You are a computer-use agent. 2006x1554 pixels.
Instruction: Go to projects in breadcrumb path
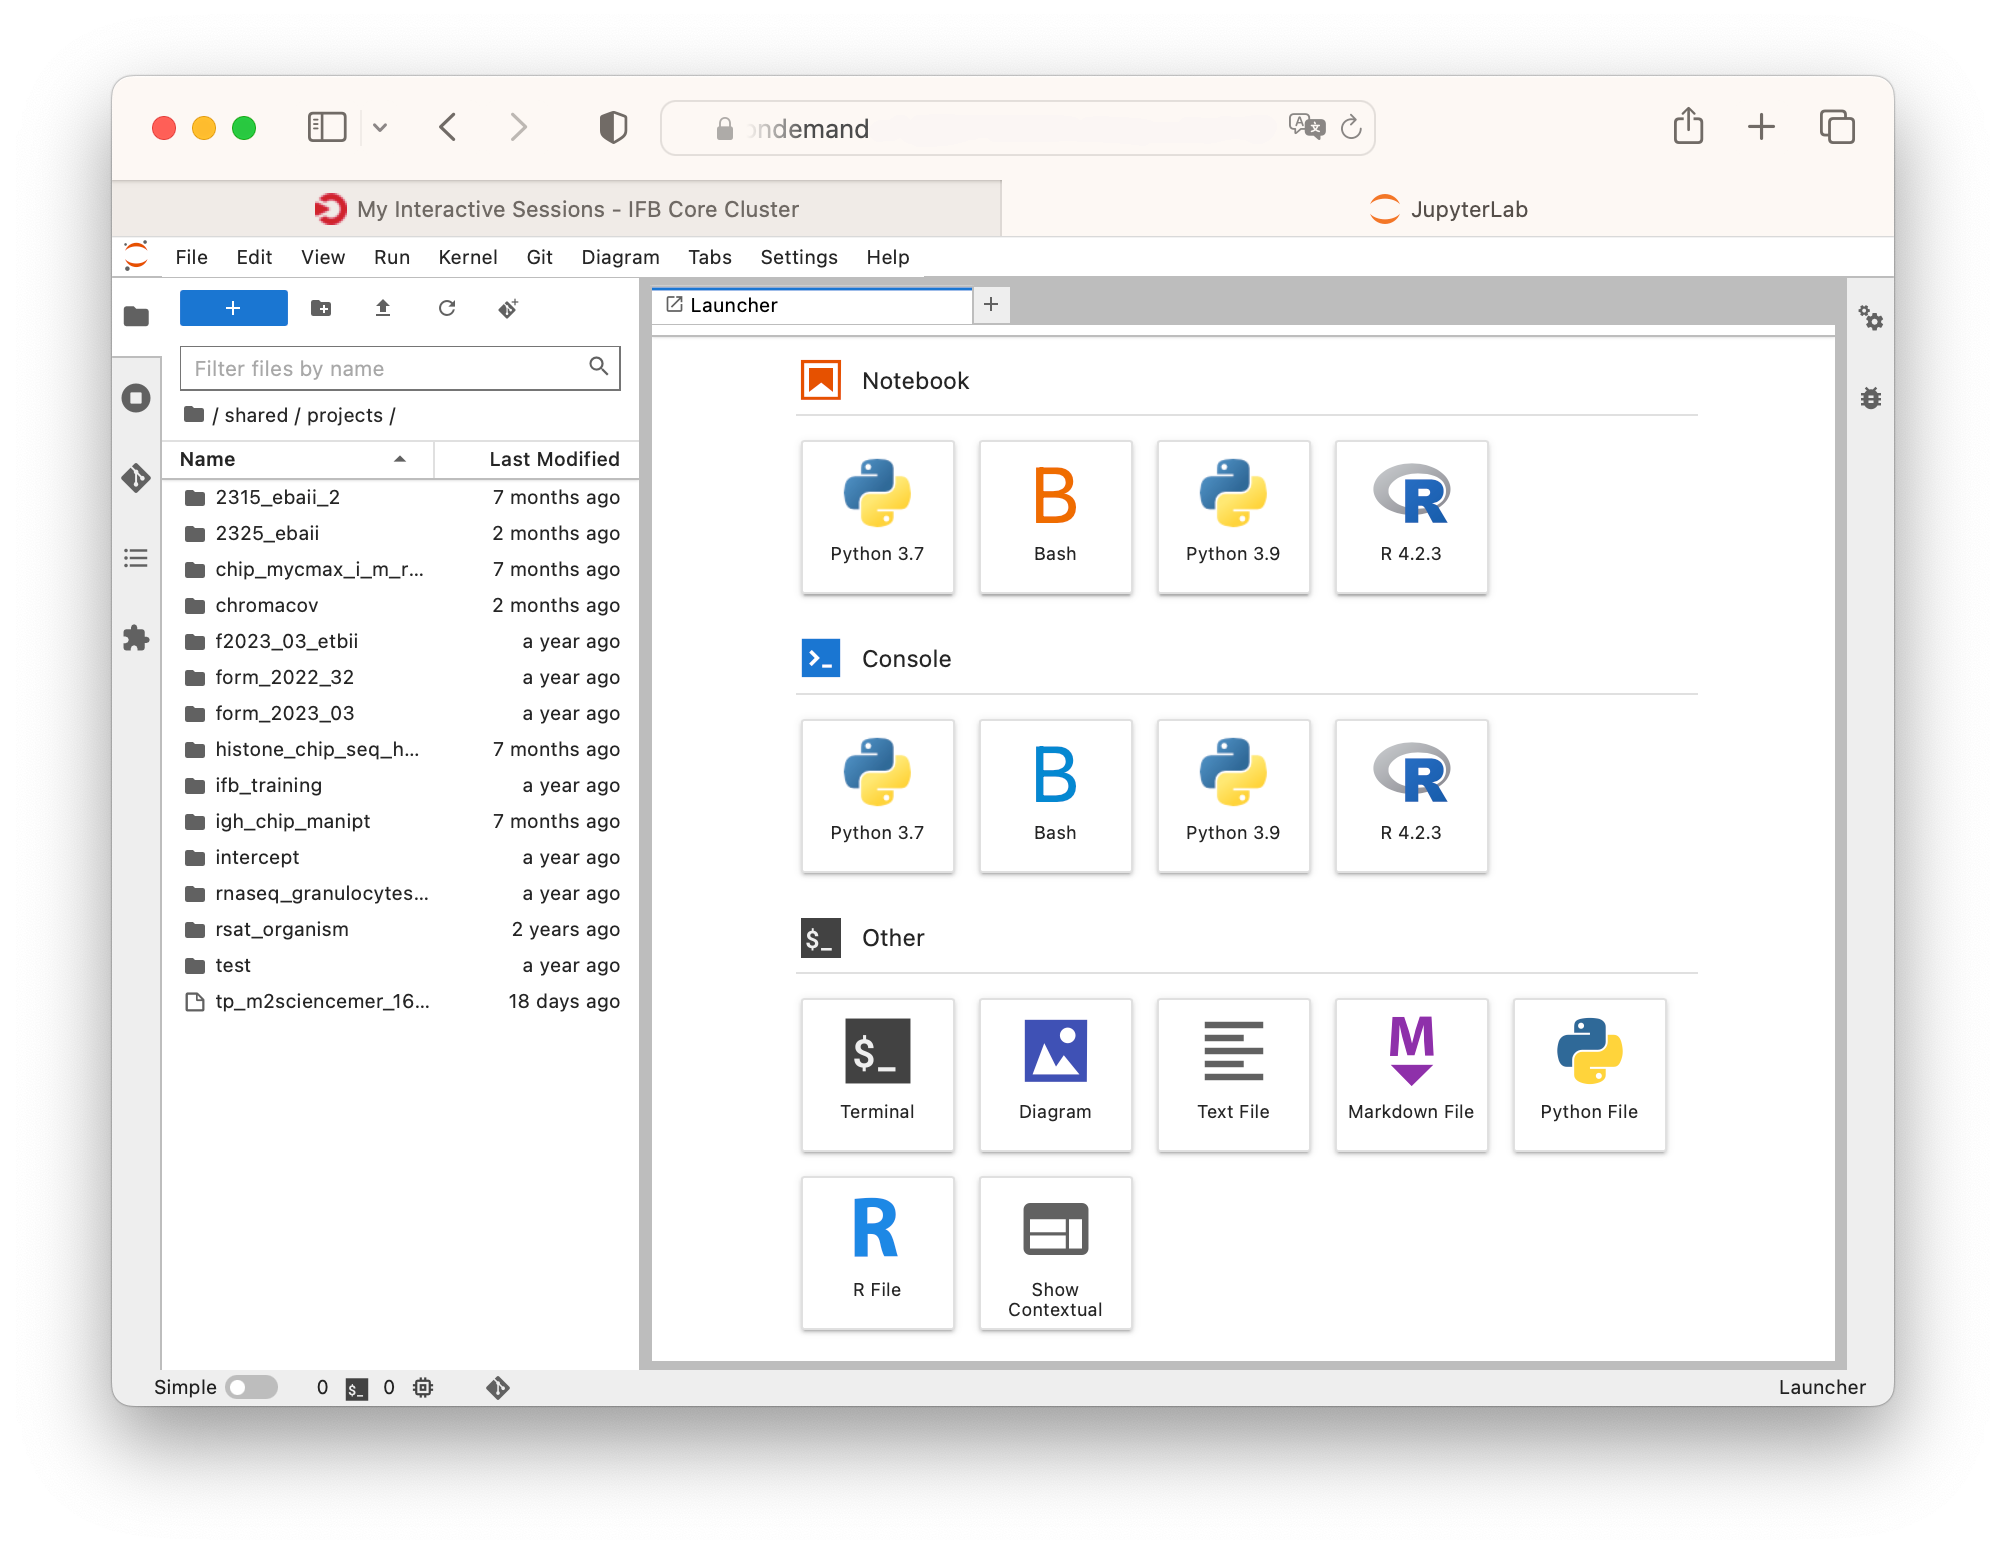344,415
